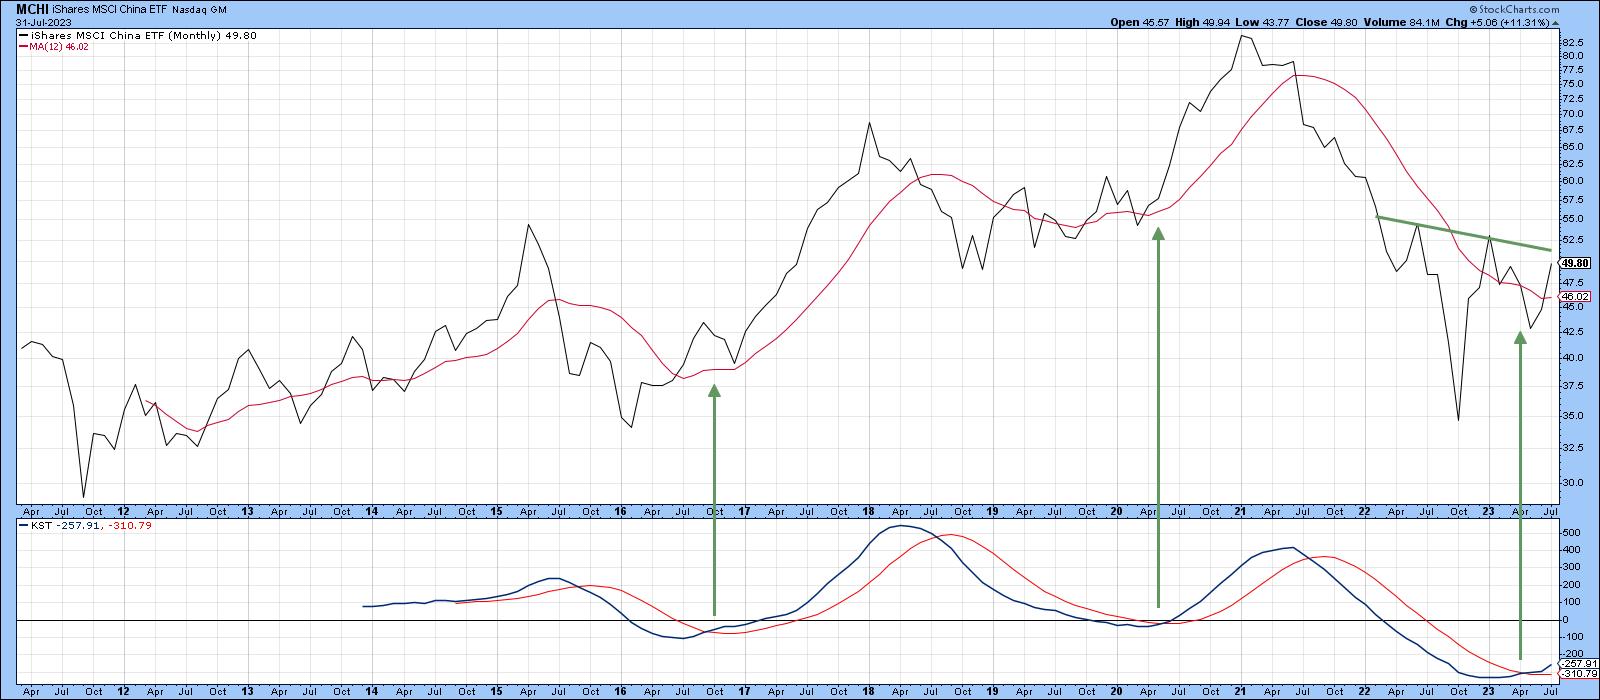
Task: Click the 300 label on KST axis
Action: (x=1571, y=567)
